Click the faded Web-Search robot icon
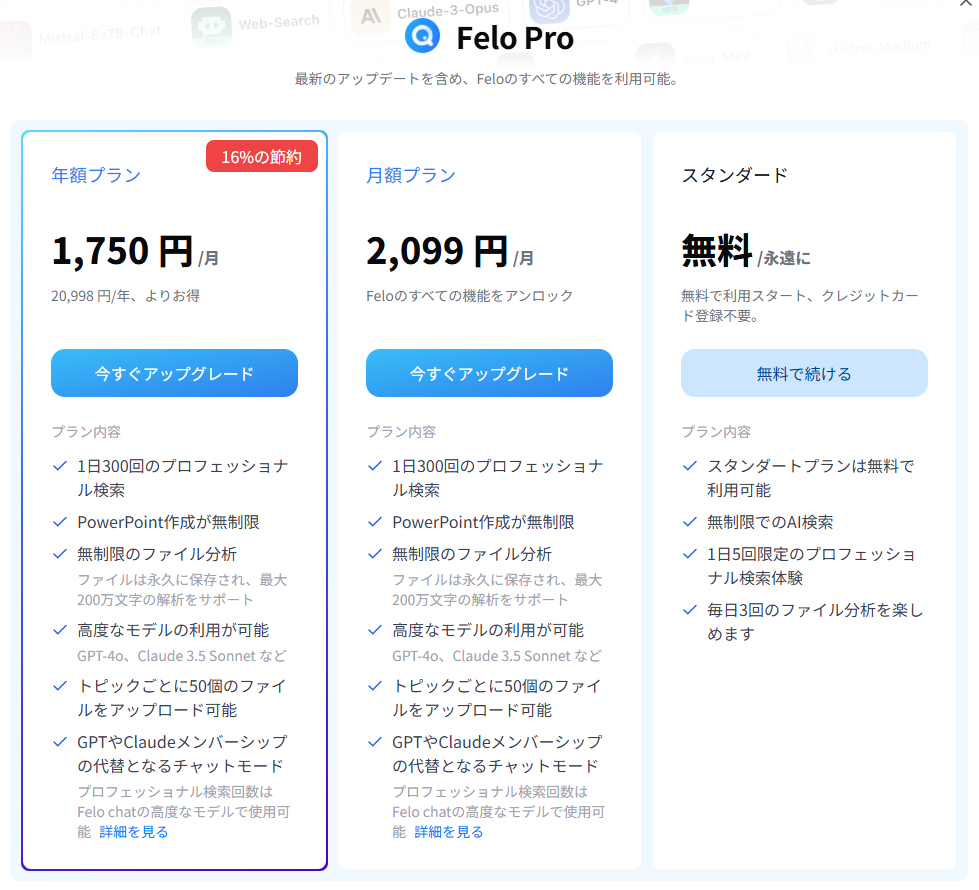 click(211, 27)
